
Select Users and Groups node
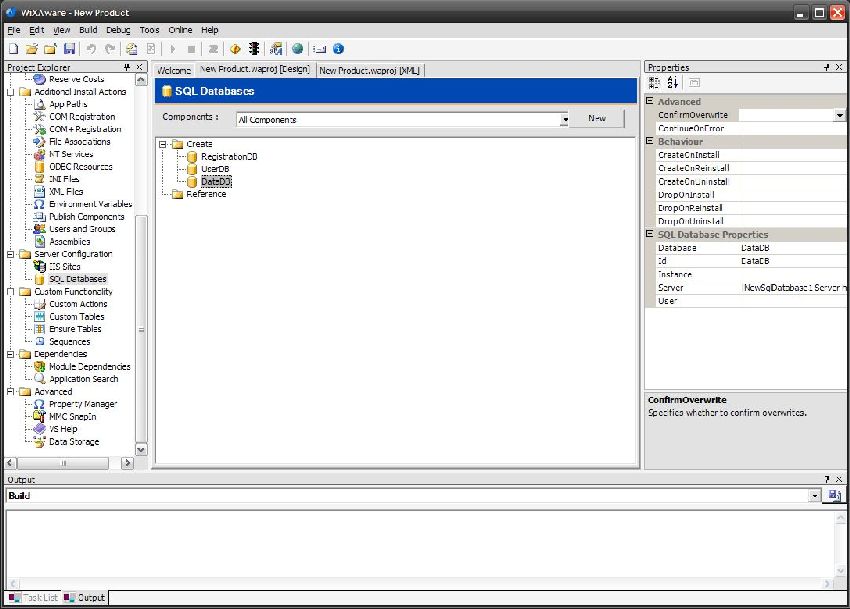(x=82, y=229)
